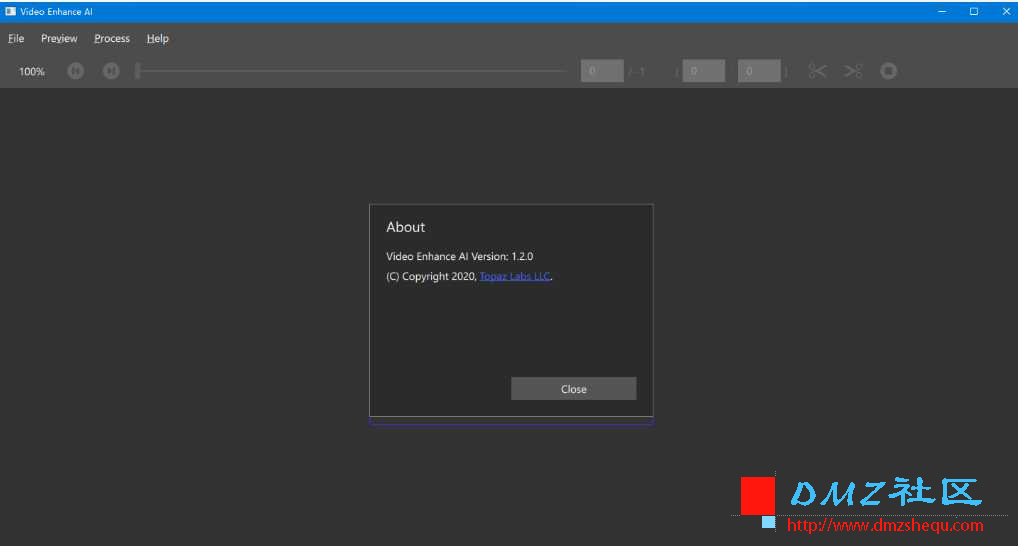The image size is (1018, 546).
Task: Click the Video Enhance AI title bar icon
Action: pyautogui.click(x=10, y=12)
